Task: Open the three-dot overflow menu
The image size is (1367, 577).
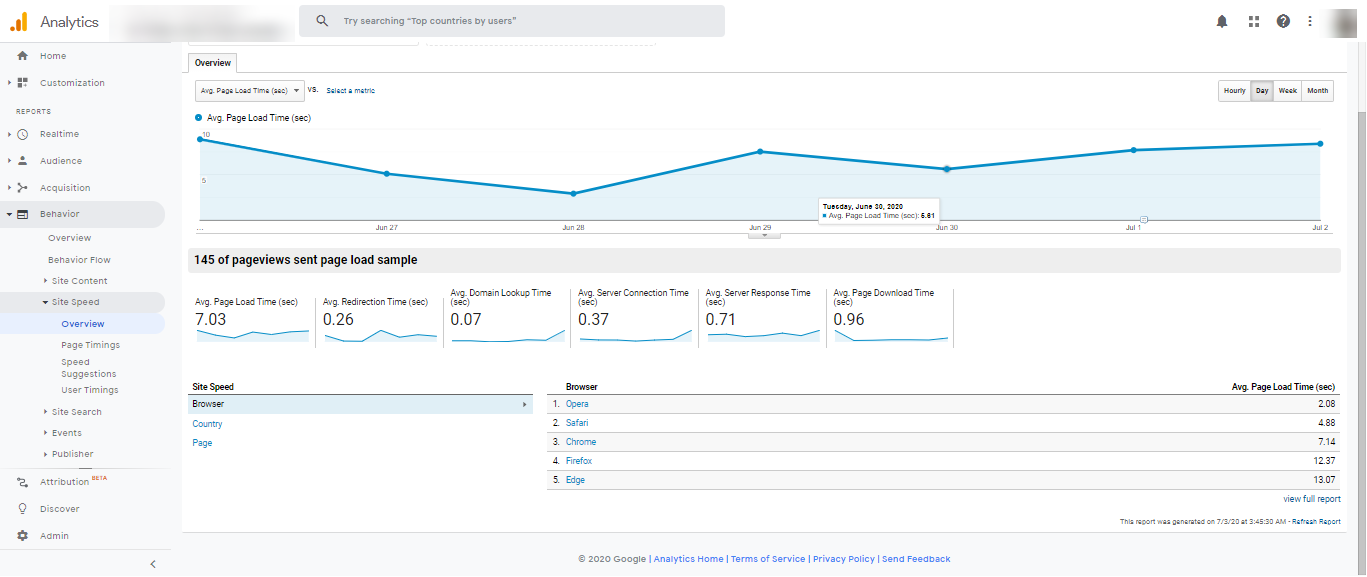Action: point(1309,20)
